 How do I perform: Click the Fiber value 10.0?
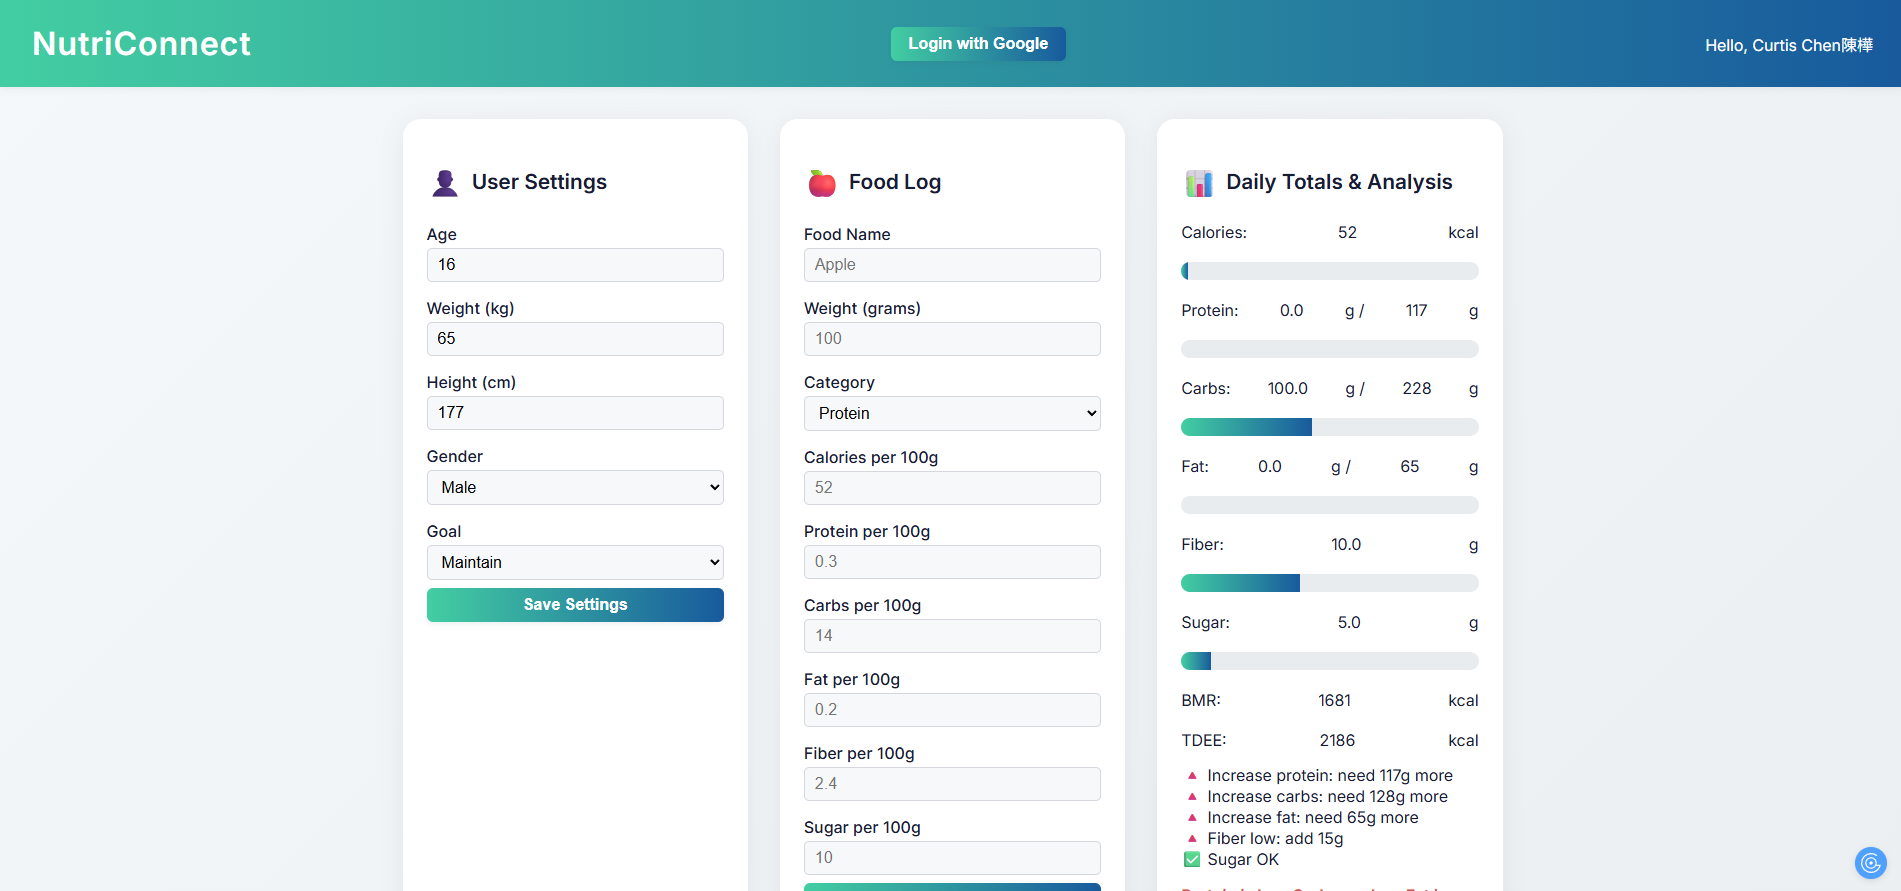click(x=1346, y=545)
